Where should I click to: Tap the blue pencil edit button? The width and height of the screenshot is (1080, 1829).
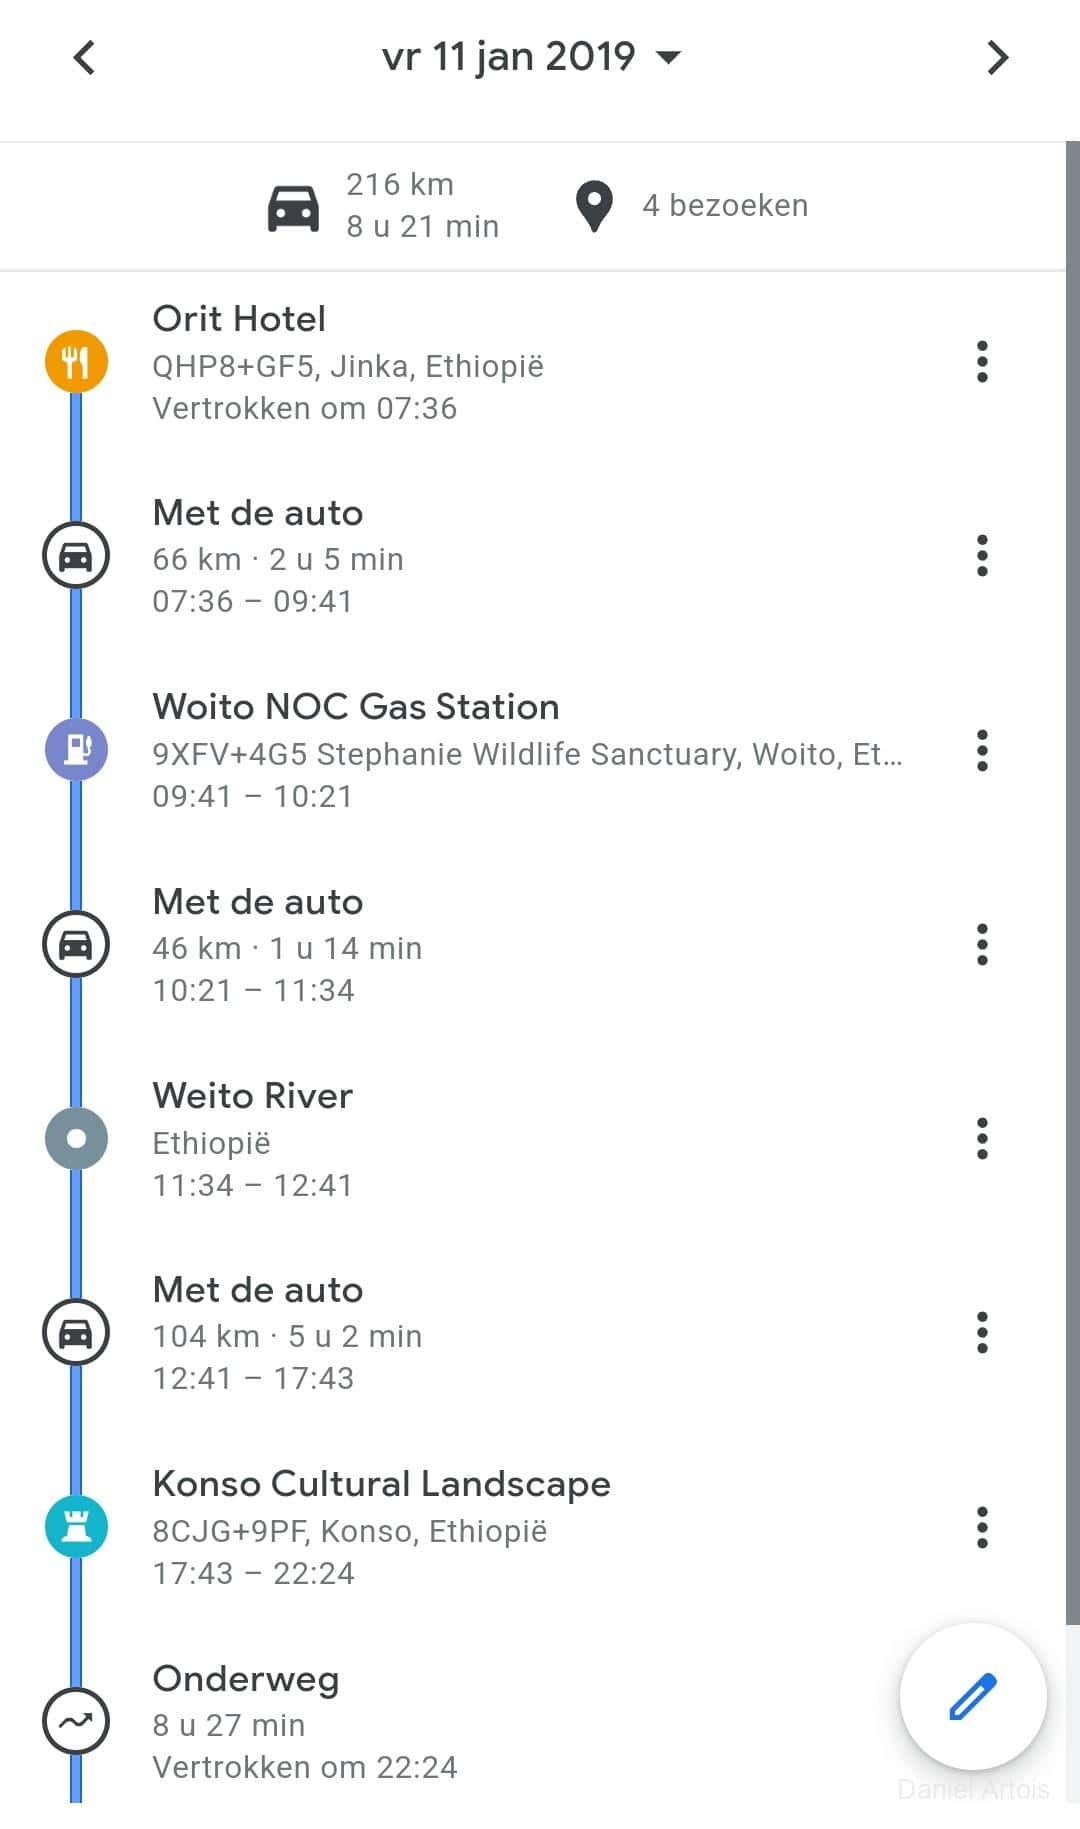(x=972, y=1696)
